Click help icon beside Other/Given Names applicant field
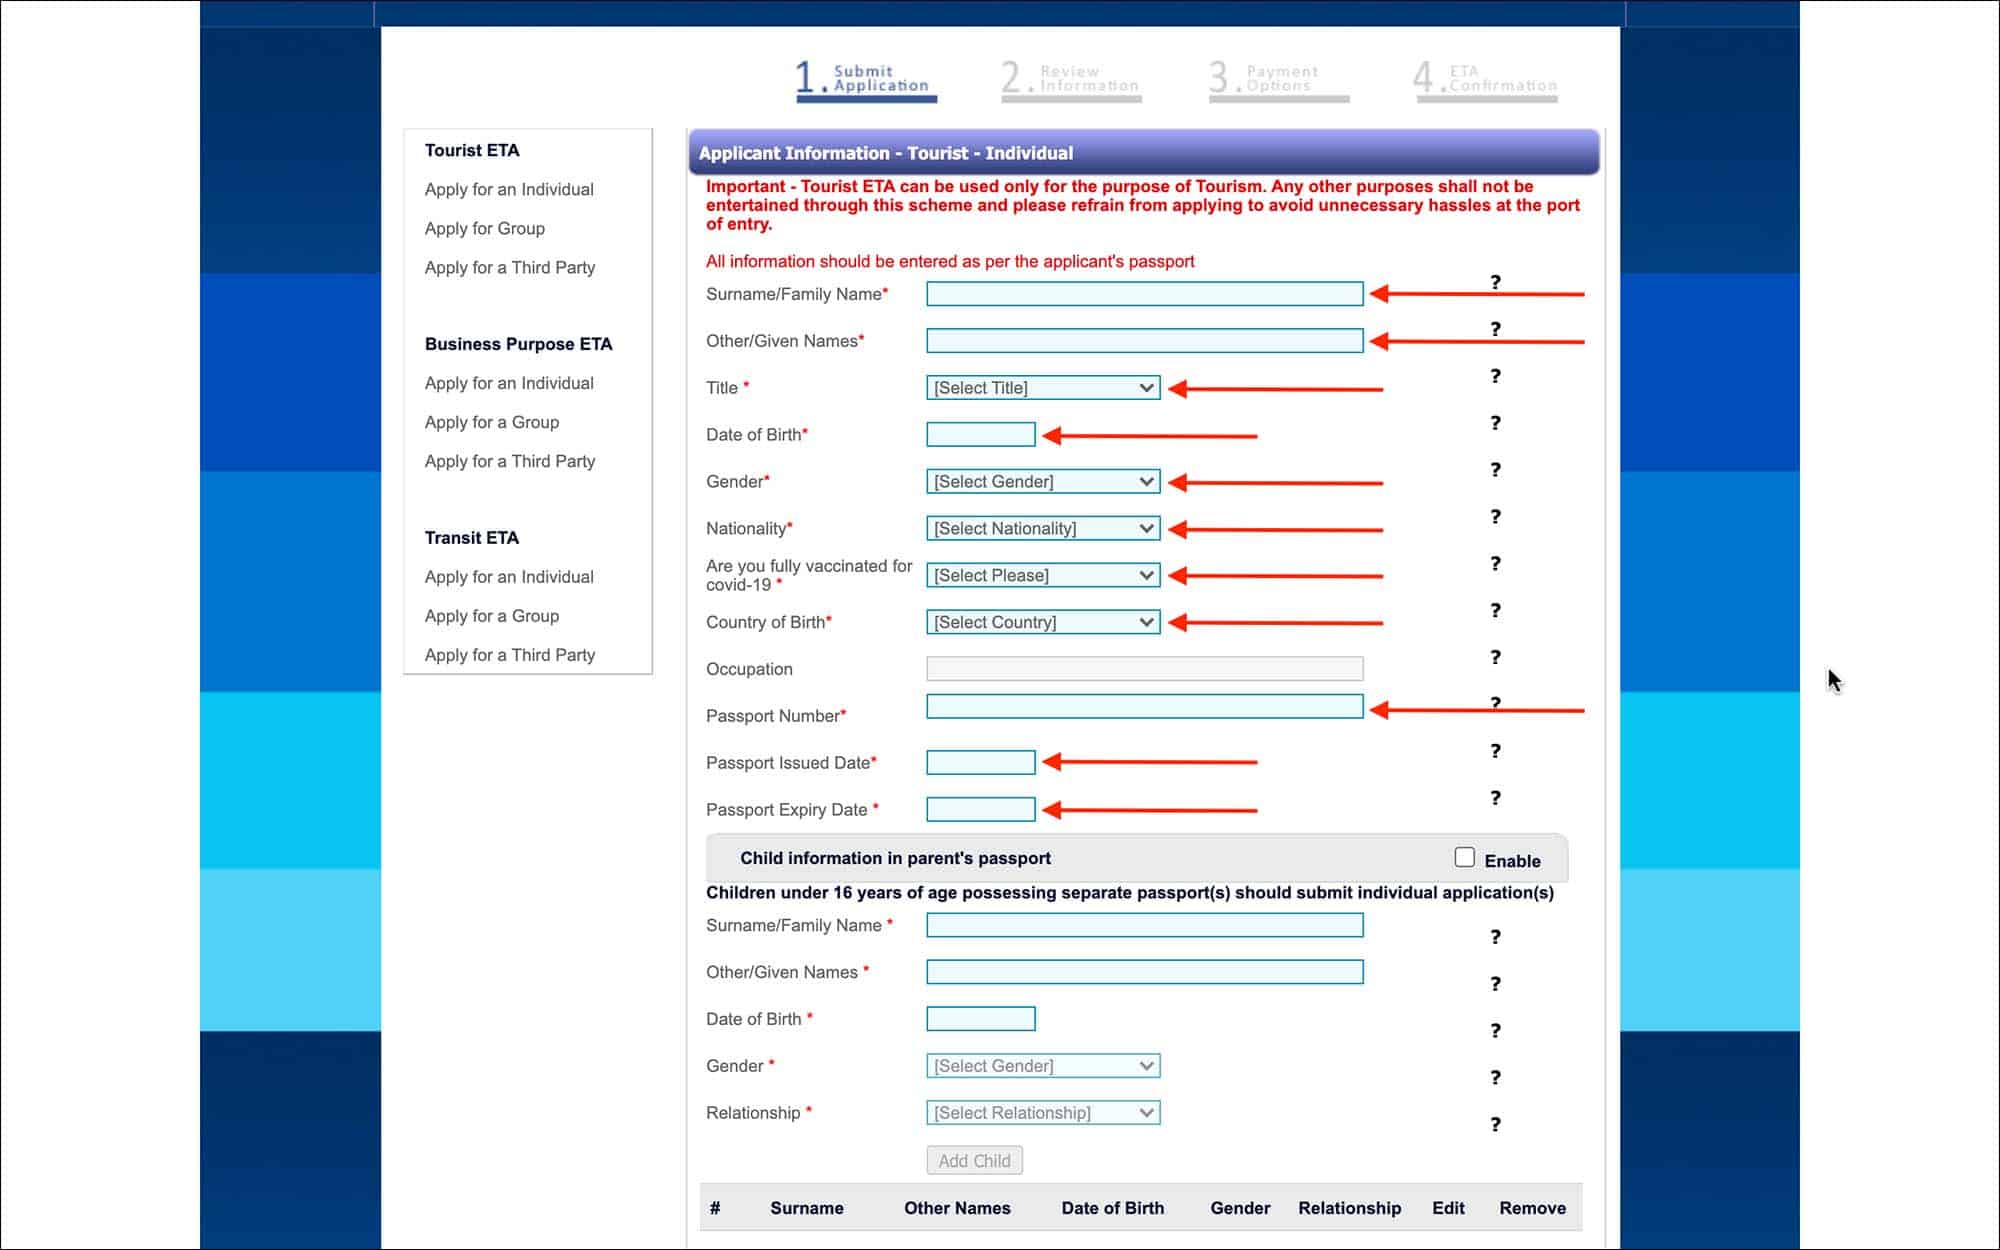This screenshot has width=2000, height=1250. 1495,330
